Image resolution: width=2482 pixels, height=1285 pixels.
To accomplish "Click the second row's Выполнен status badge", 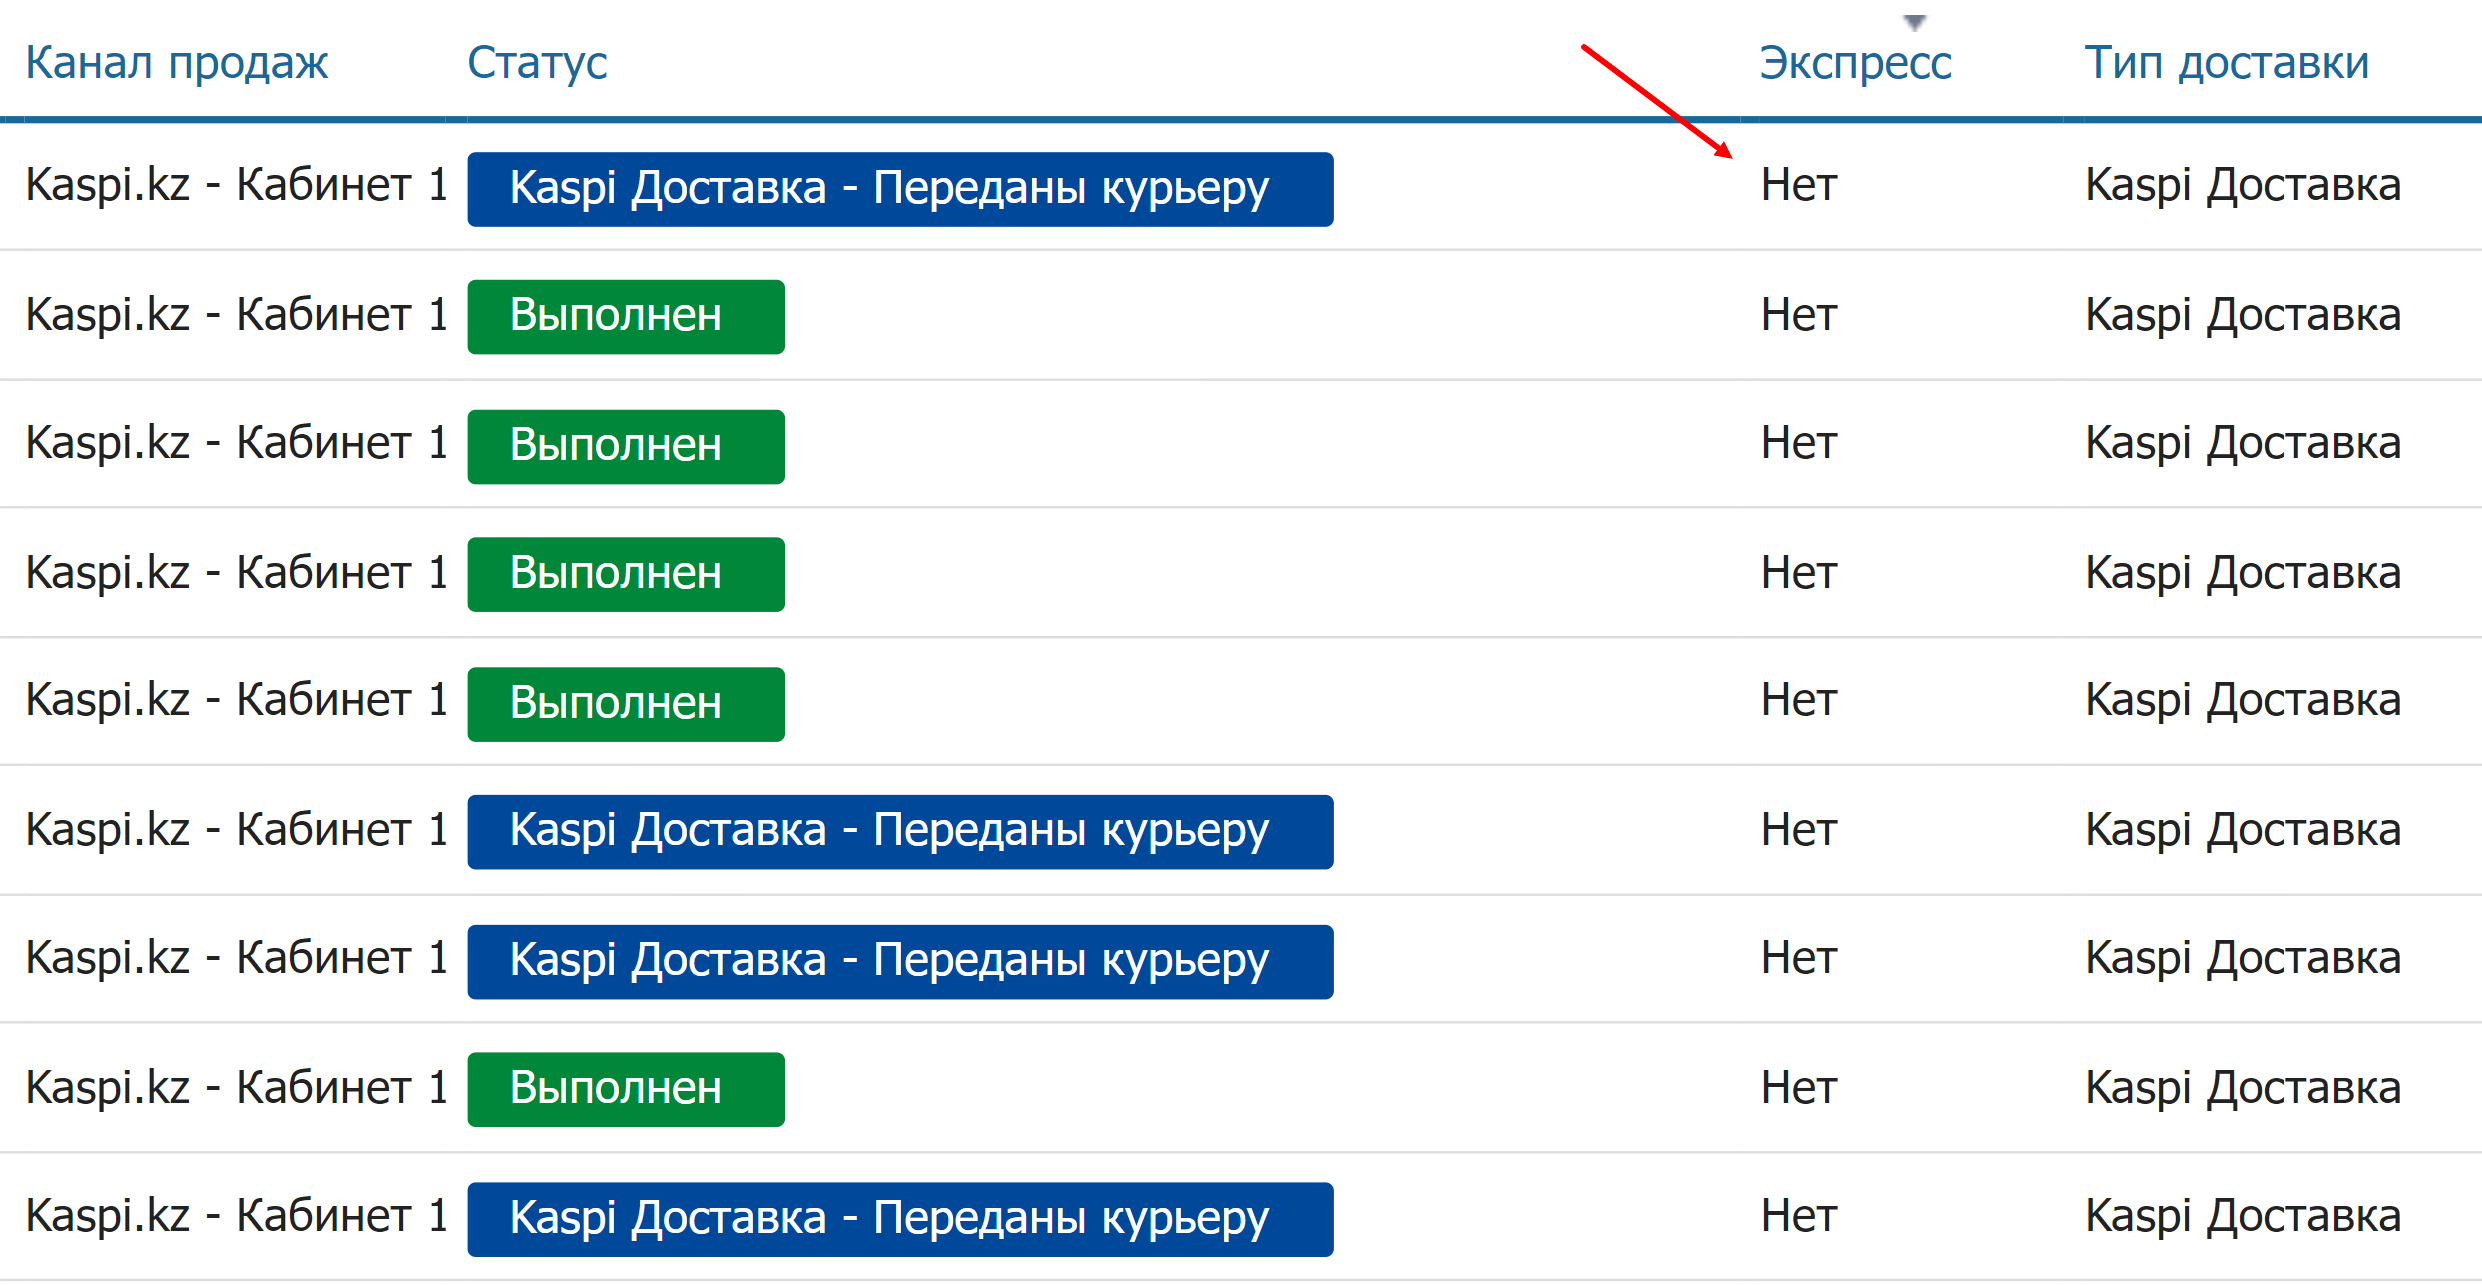I will (625, 316).
